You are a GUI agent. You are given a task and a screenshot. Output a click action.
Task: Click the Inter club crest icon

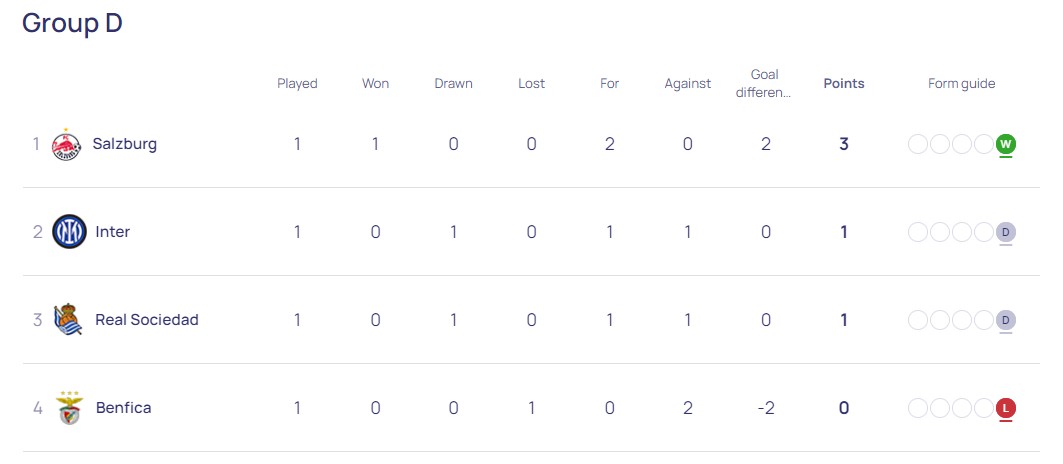[69, 232]
